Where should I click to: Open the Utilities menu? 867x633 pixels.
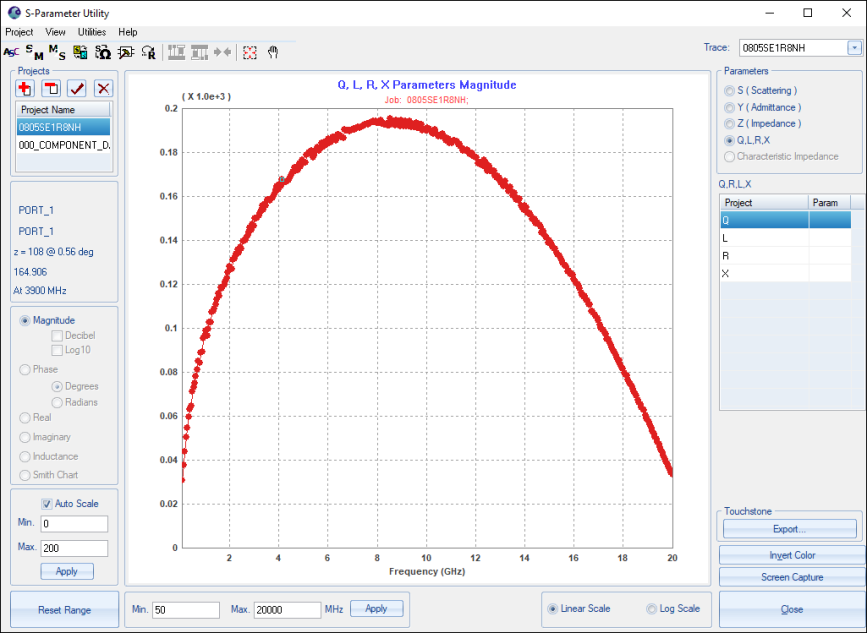(x=91, y=32)
